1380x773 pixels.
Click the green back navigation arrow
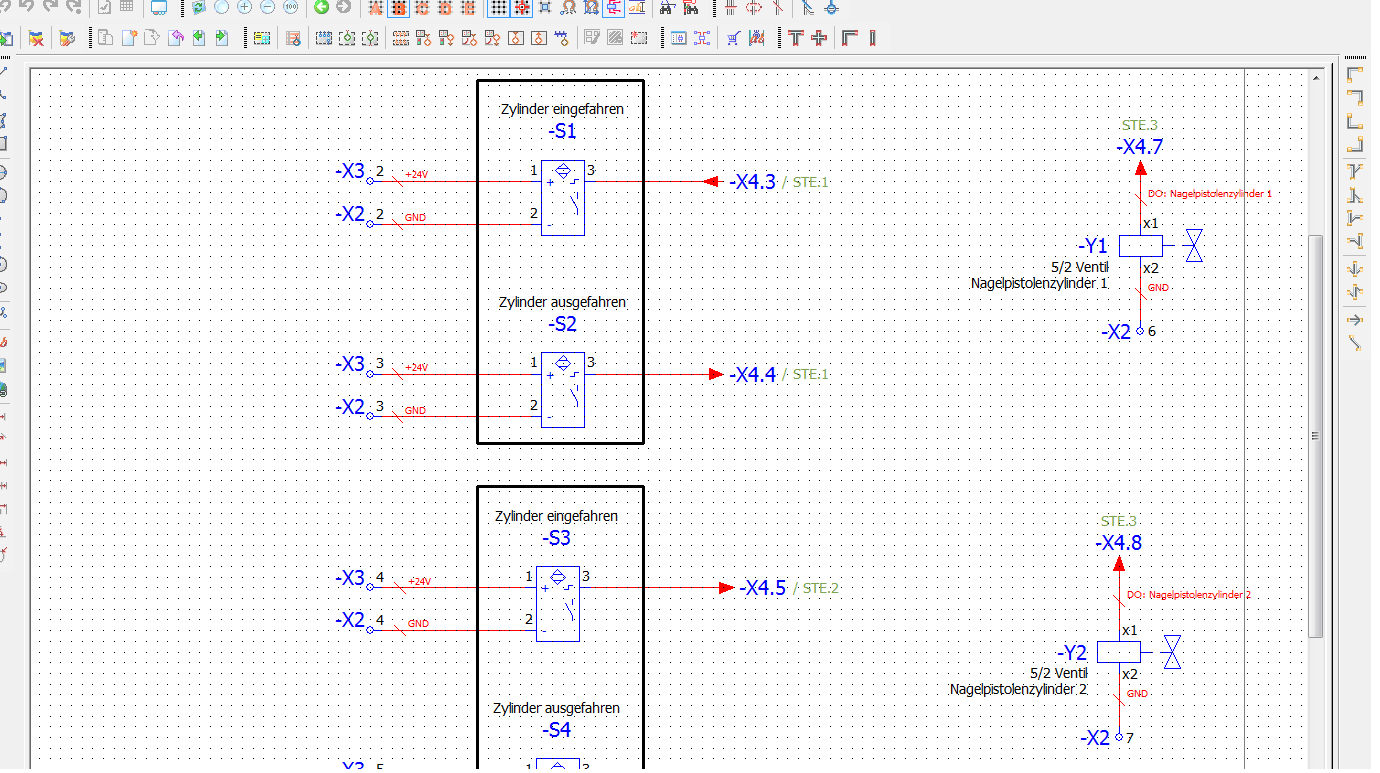click(x=321, y=7)
